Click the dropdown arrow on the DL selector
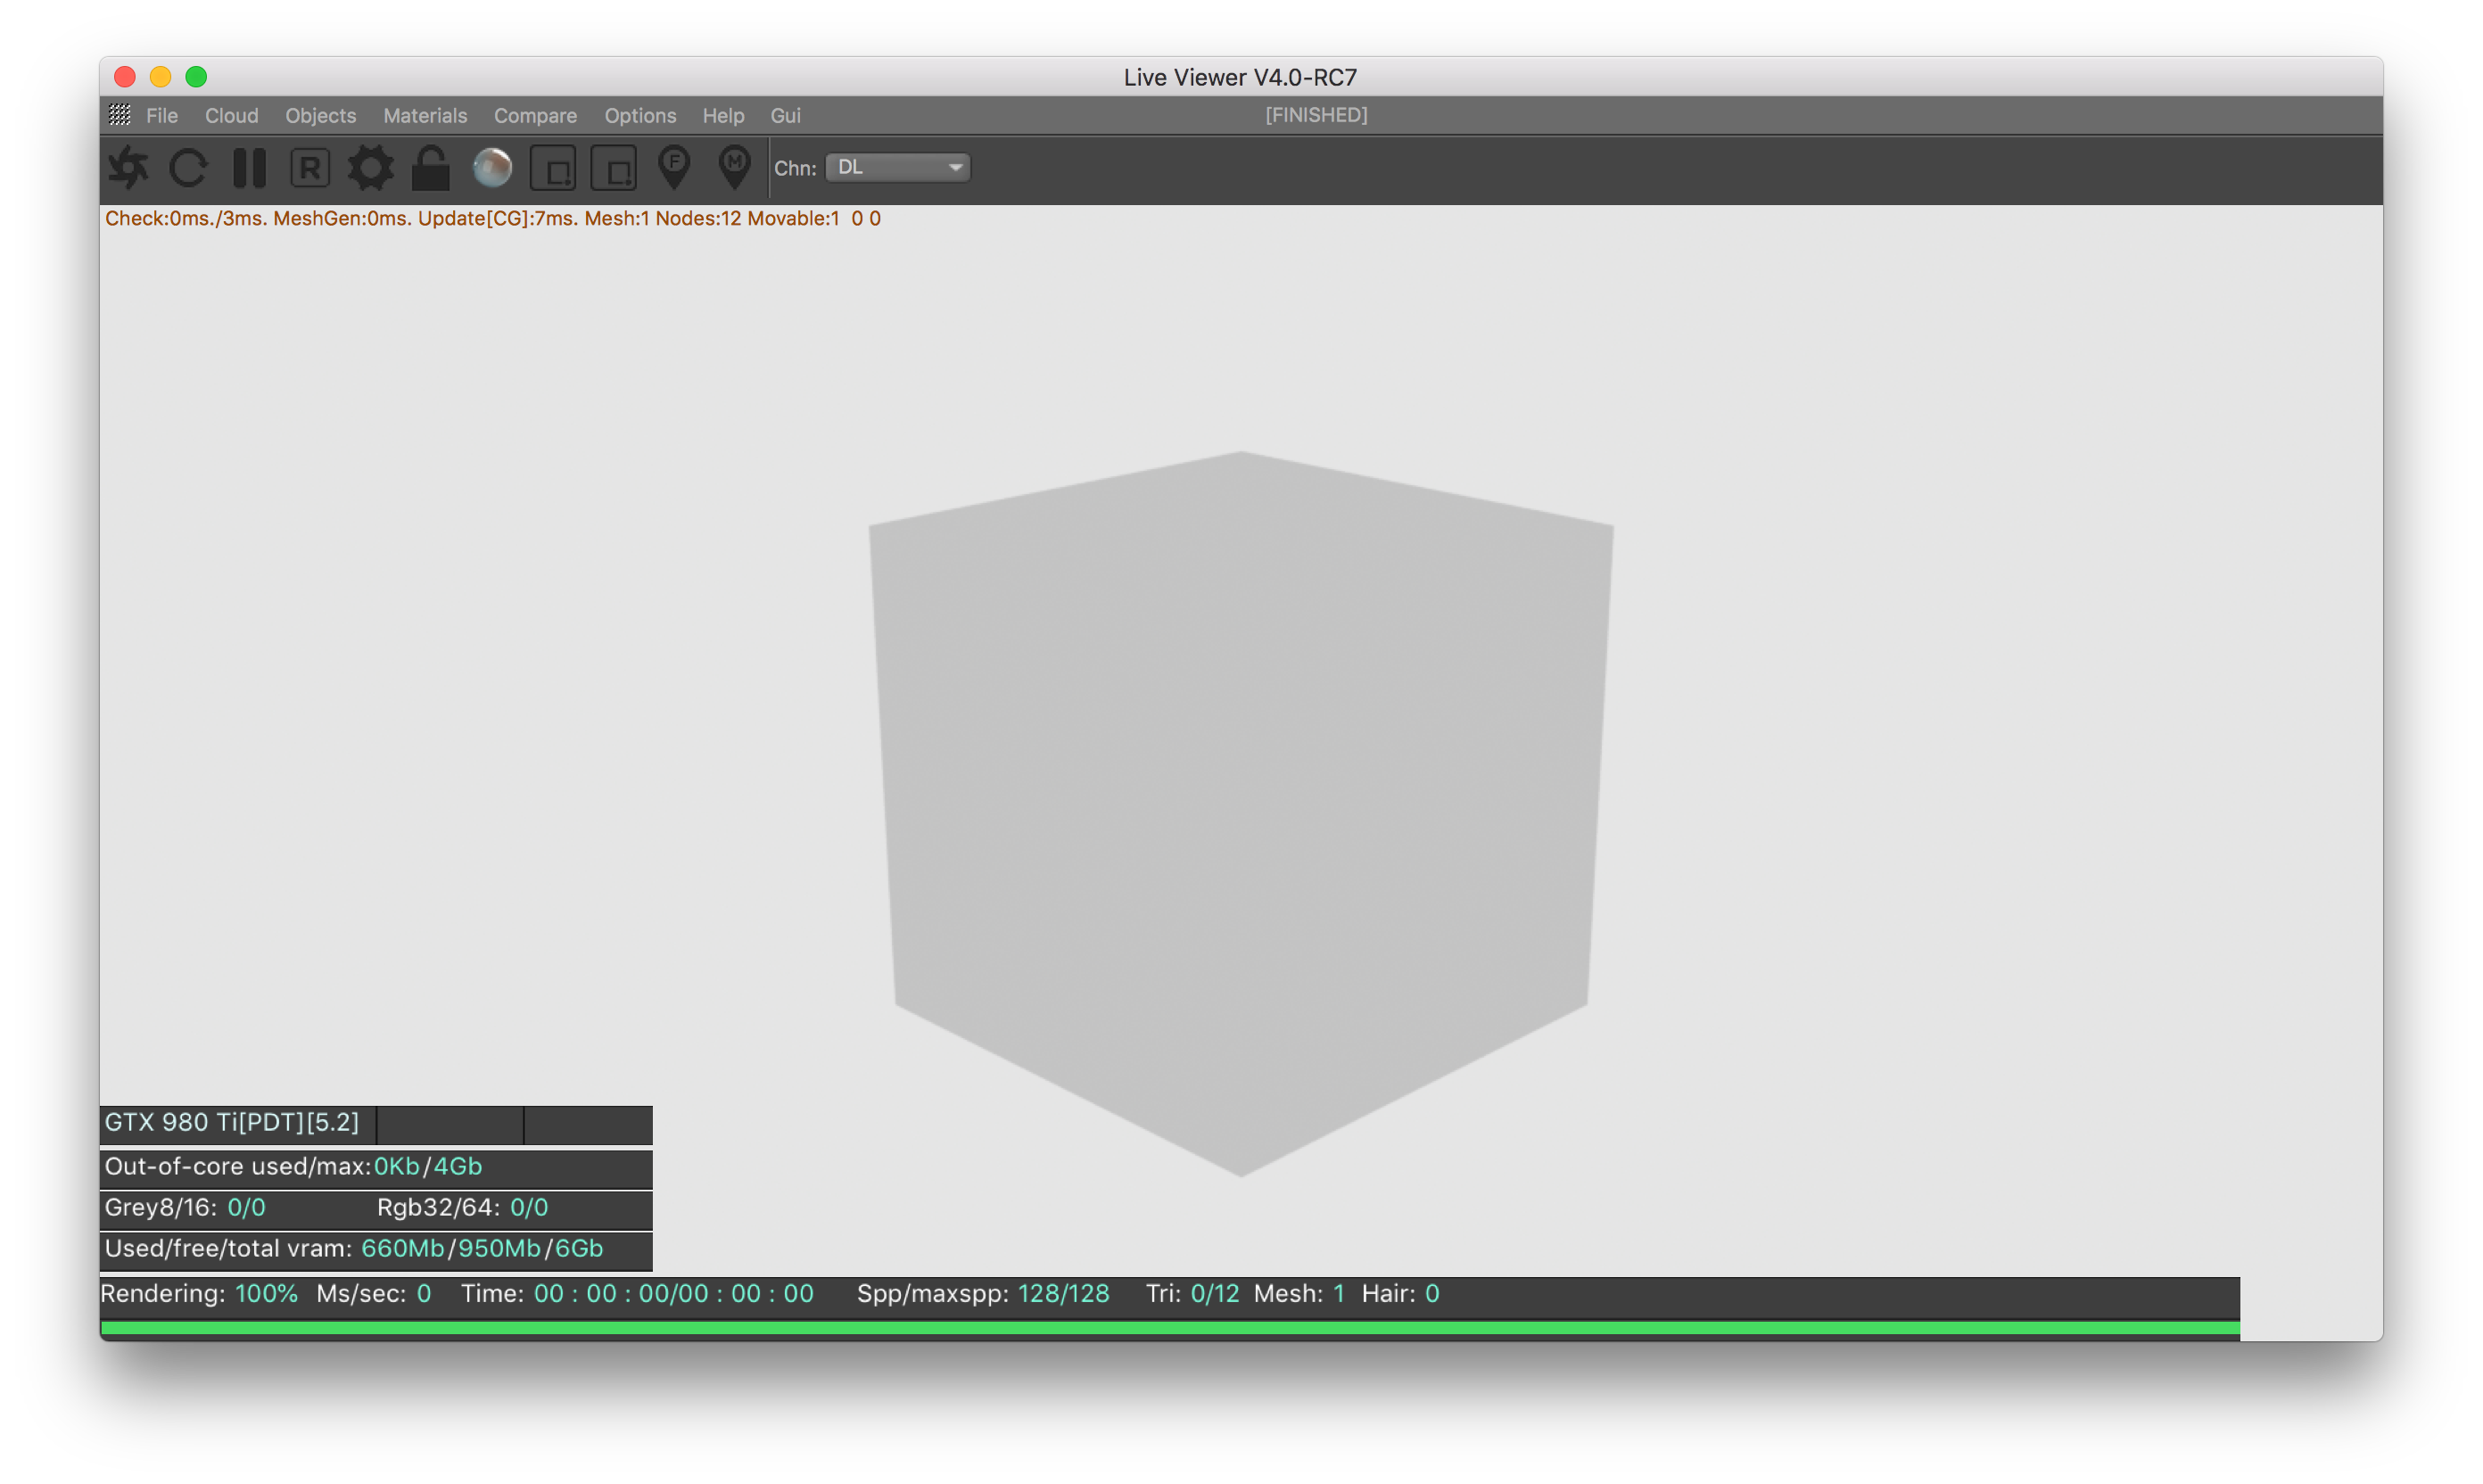 [x=955, y=167]
